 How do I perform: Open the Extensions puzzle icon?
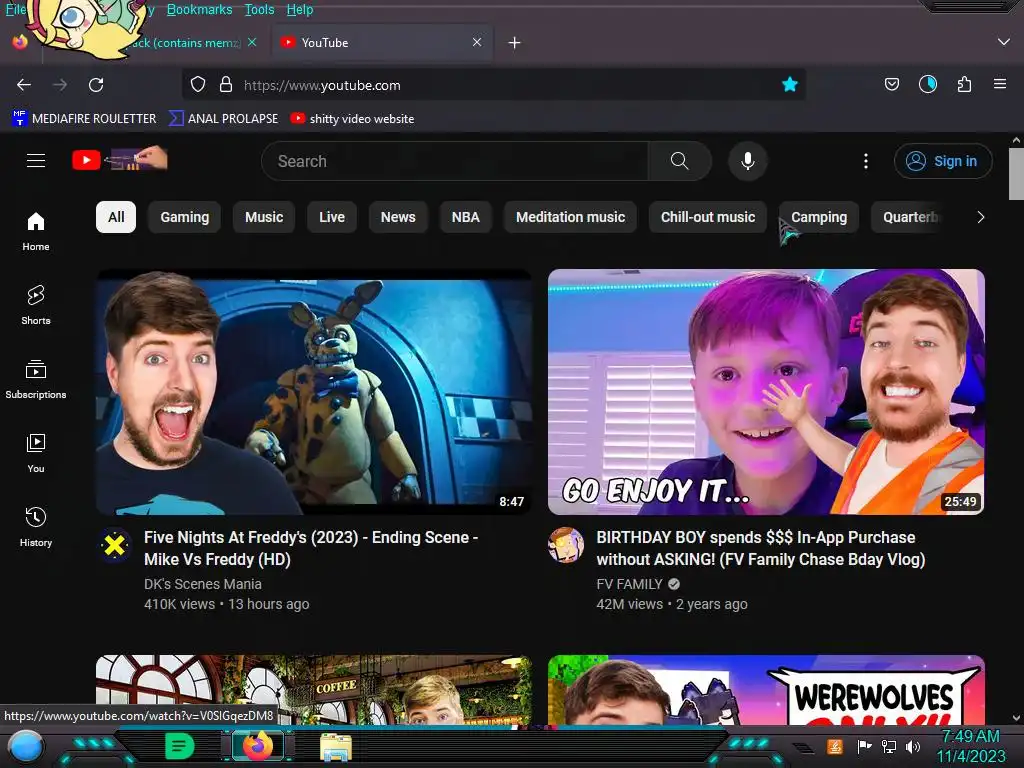pyautogui.click(x=964, y=84)
